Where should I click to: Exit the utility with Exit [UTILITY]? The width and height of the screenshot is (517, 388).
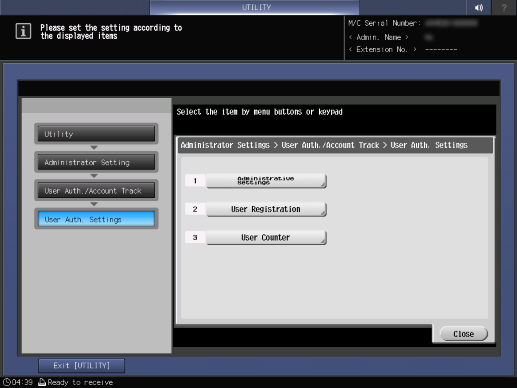pos(82,366)
